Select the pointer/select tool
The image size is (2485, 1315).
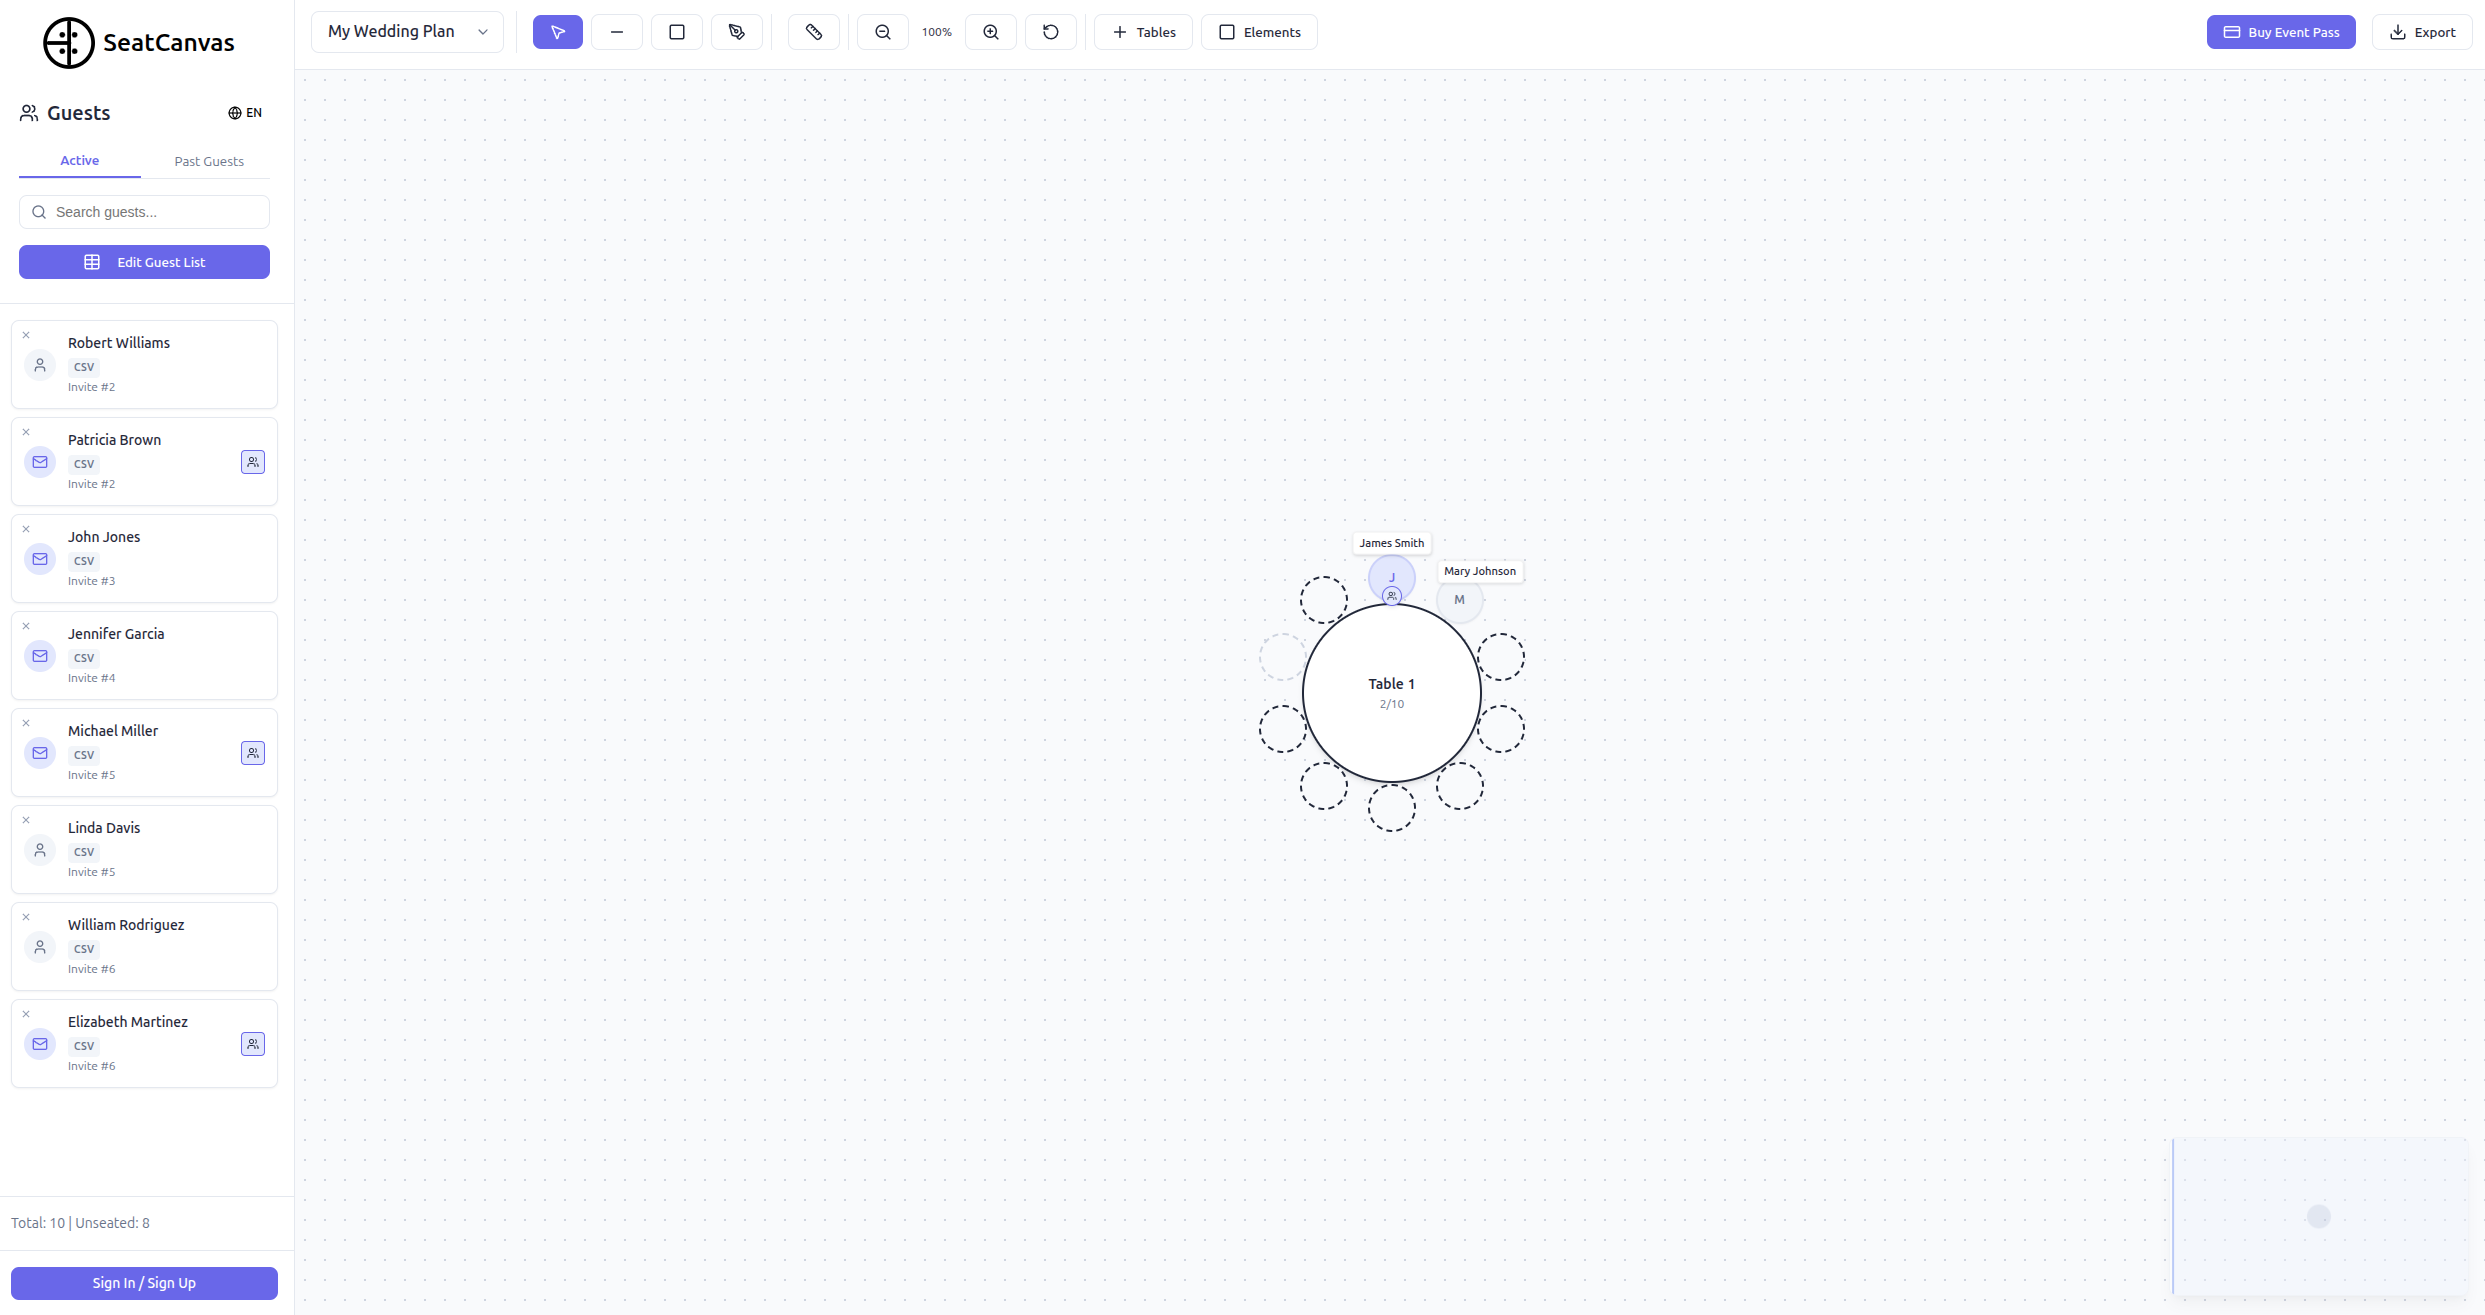(557, 32)
